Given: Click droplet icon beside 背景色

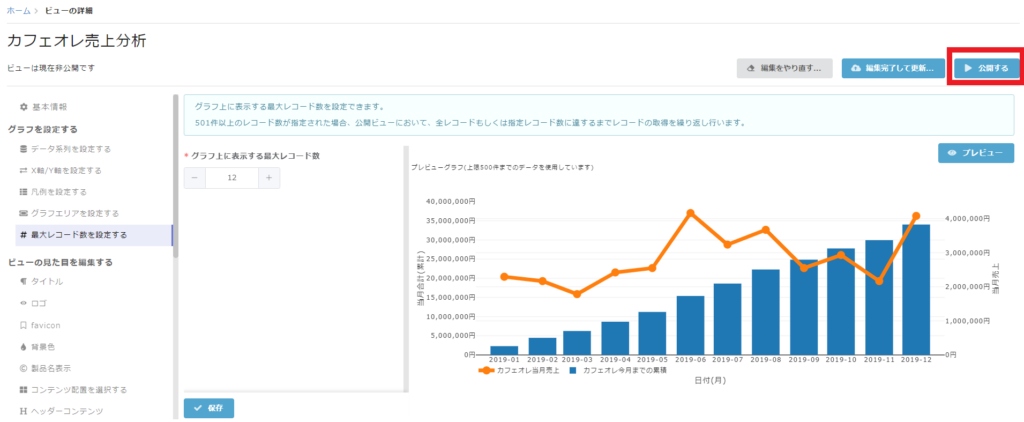Looking at the screenshot, I should [x=24, y=346].
